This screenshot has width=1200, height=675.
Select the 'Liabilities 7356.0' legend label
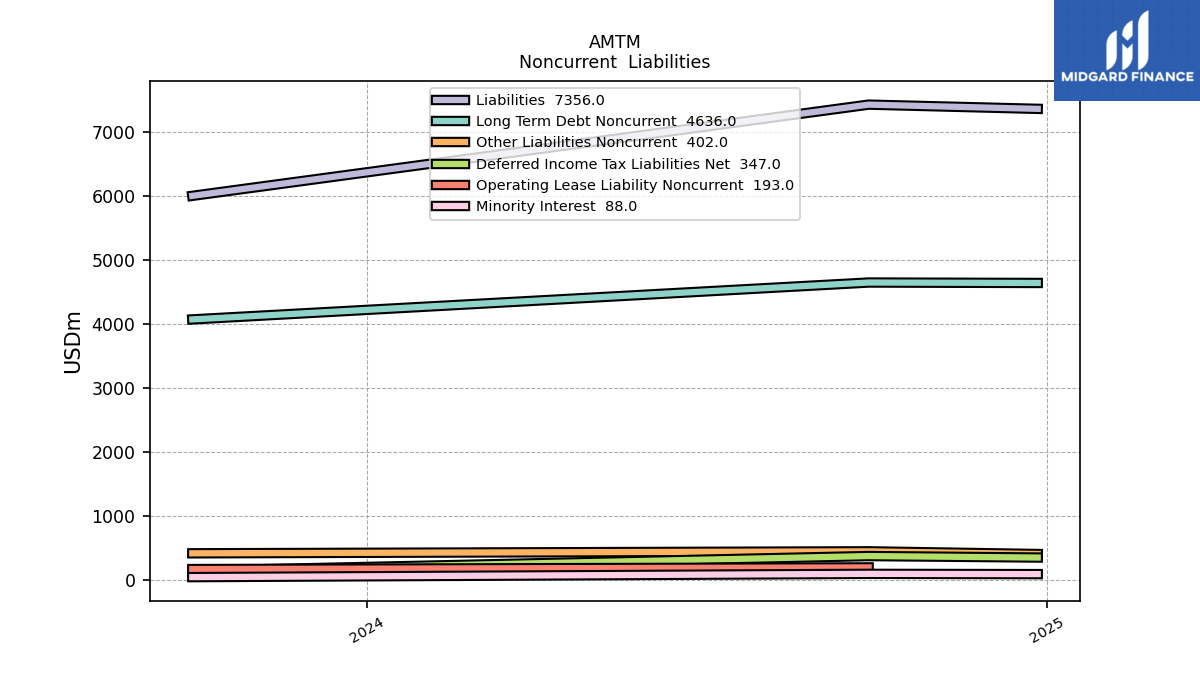tap(540, 100)
